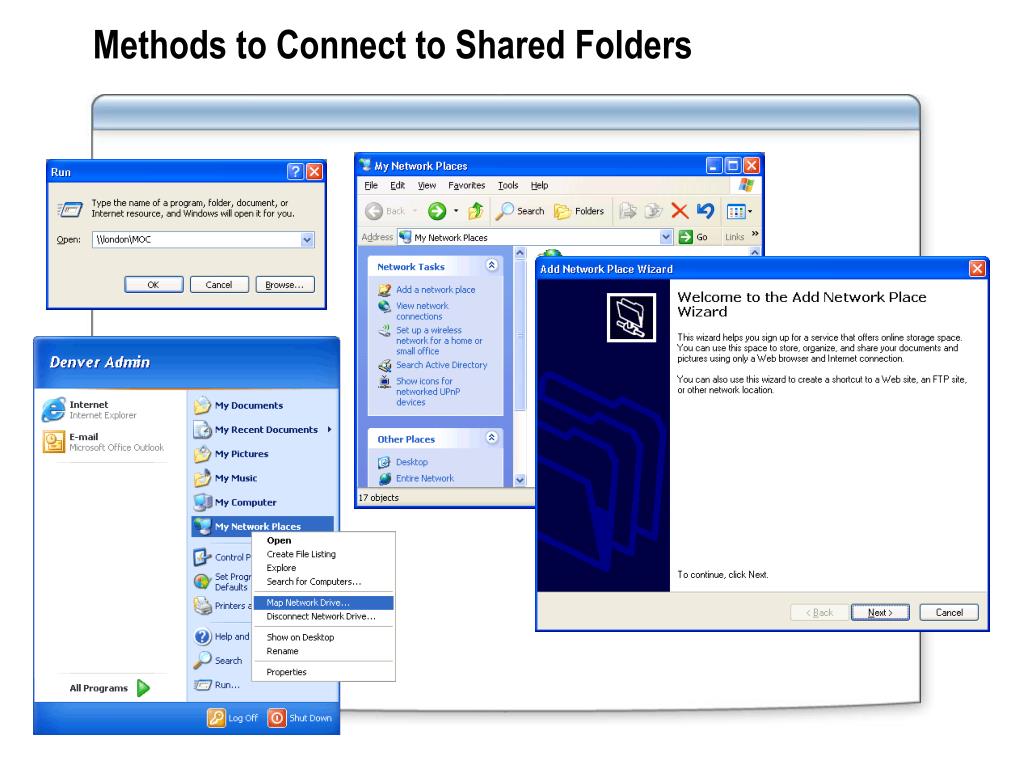Open the Edit menu
The image size is (1024, 768).
point(398,185)
